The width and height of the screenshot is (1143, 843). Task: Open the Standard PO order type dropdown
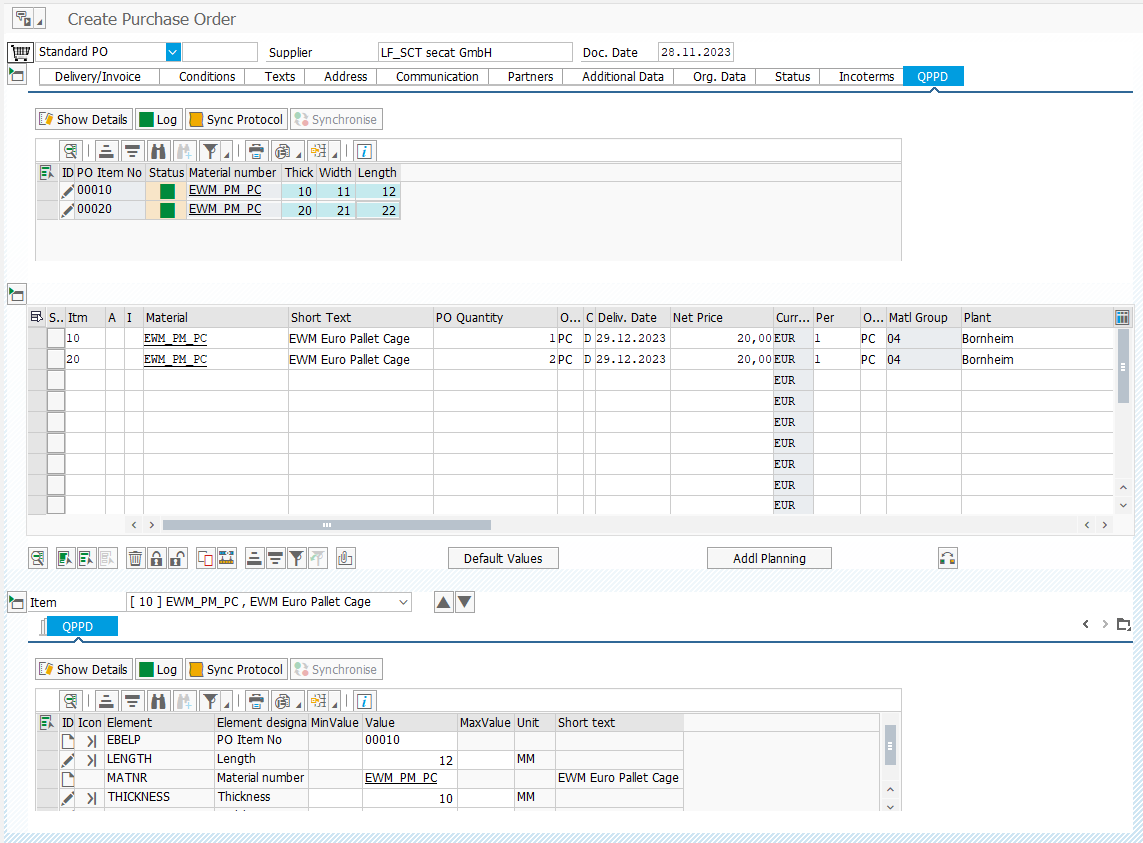coord(173,52)
